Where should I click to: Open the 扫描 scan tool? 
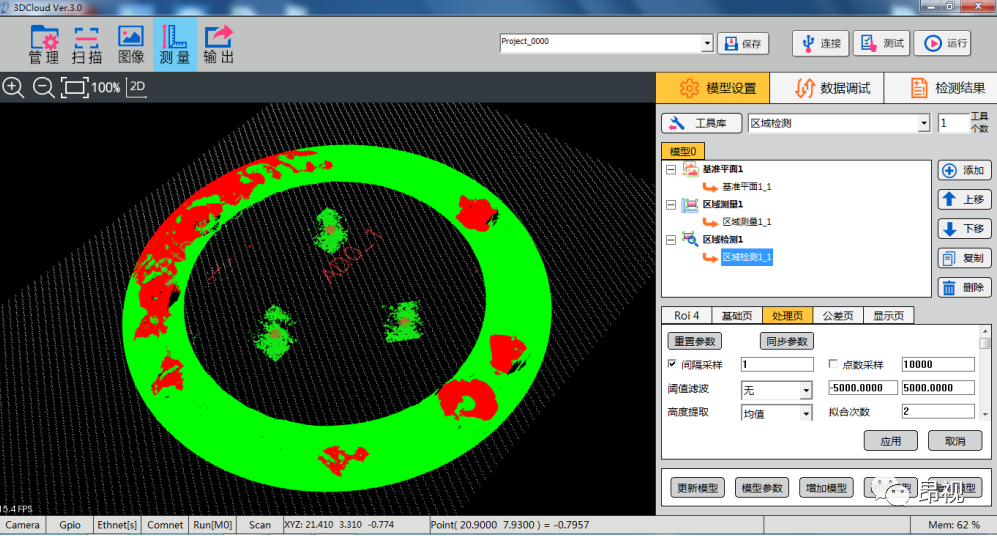pyautogui.click(x=86, y=45)
